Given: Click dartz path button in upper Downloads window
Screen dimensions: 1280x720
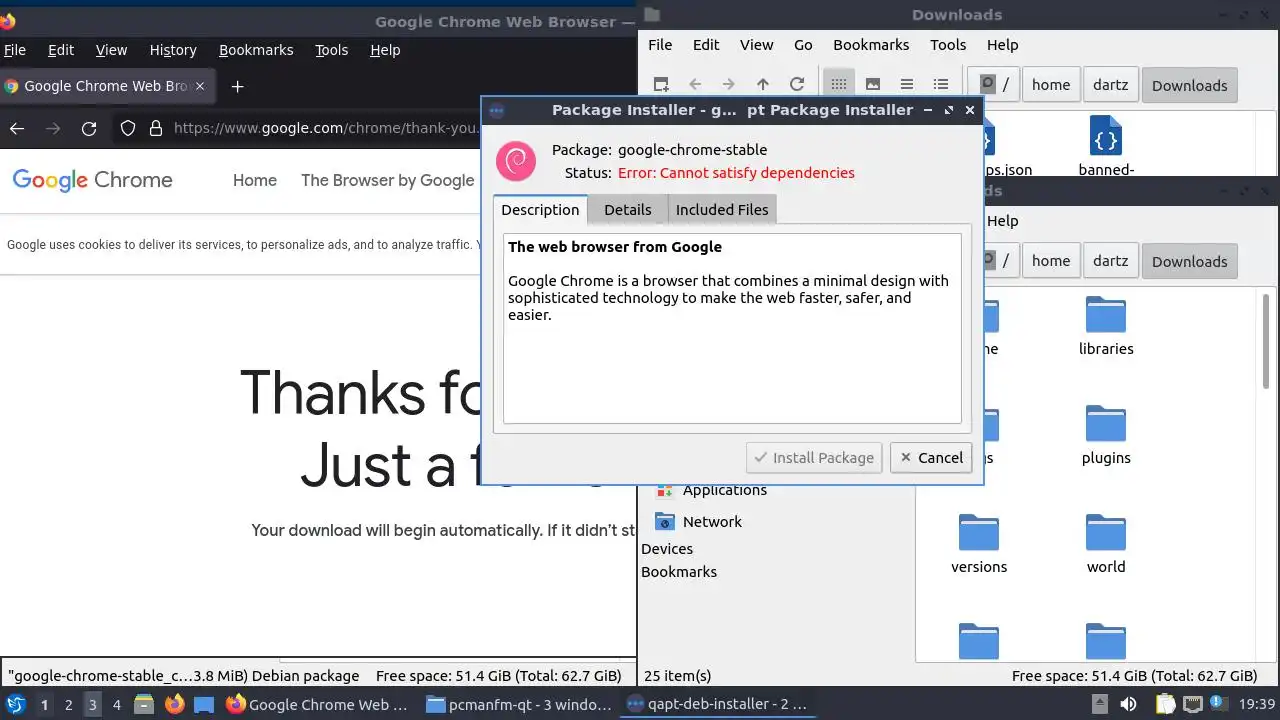Looking at the screenshot, I should pos(1110,85).
